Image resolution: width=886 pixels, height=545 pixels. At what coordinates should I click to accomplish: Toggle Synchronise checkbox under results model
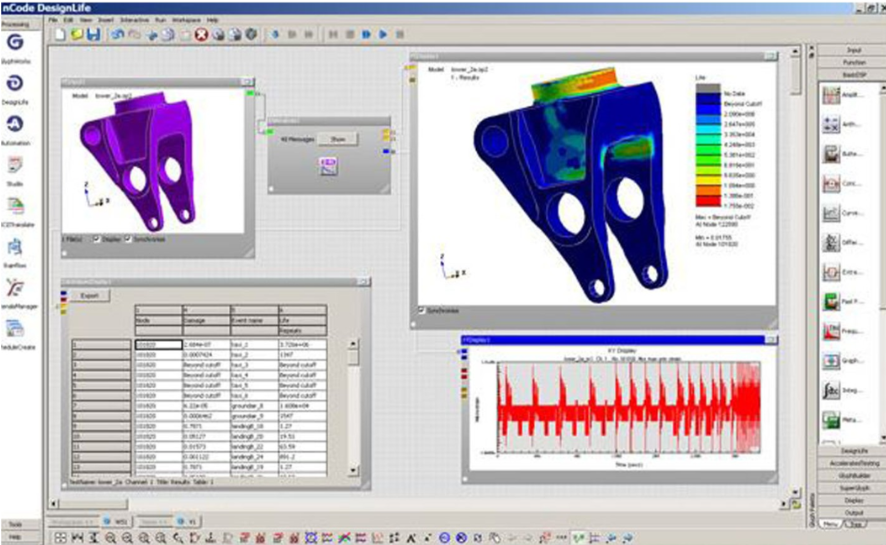(x=421, y=310)
